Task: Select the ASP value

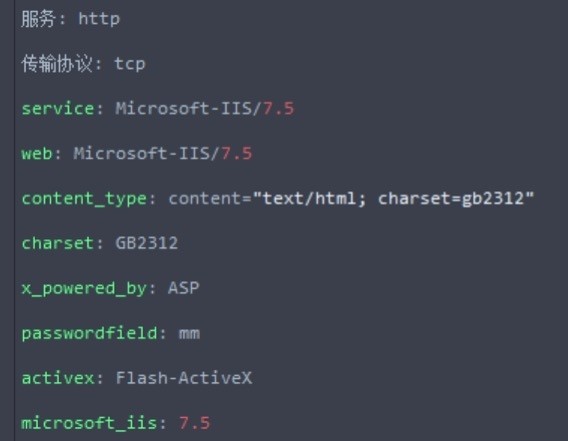Action: coord(183,288)
